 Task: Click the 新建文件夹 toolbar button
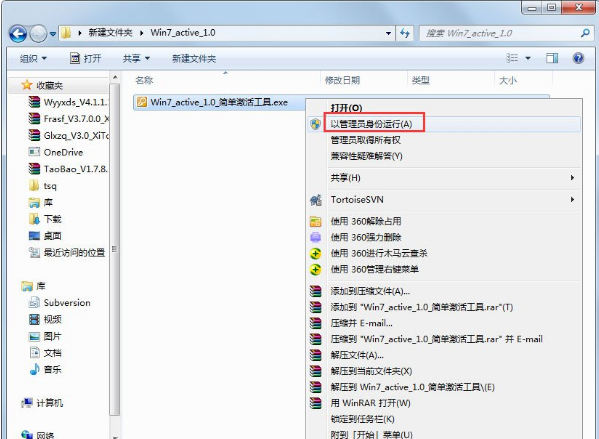[x=194, y=58]
